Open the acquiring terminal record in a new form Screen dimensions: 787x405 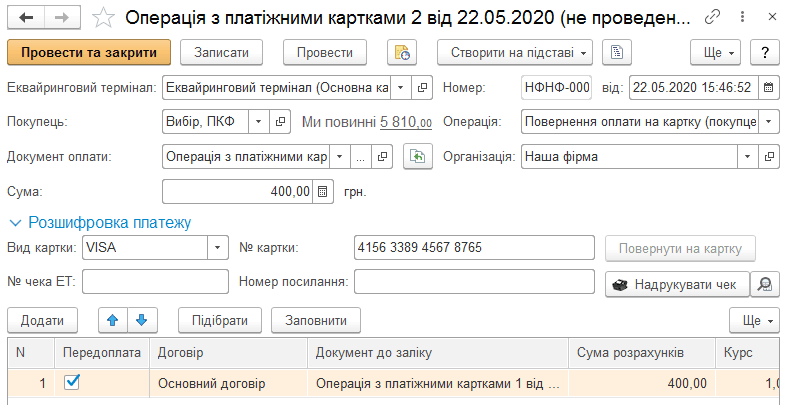(422, 88)
